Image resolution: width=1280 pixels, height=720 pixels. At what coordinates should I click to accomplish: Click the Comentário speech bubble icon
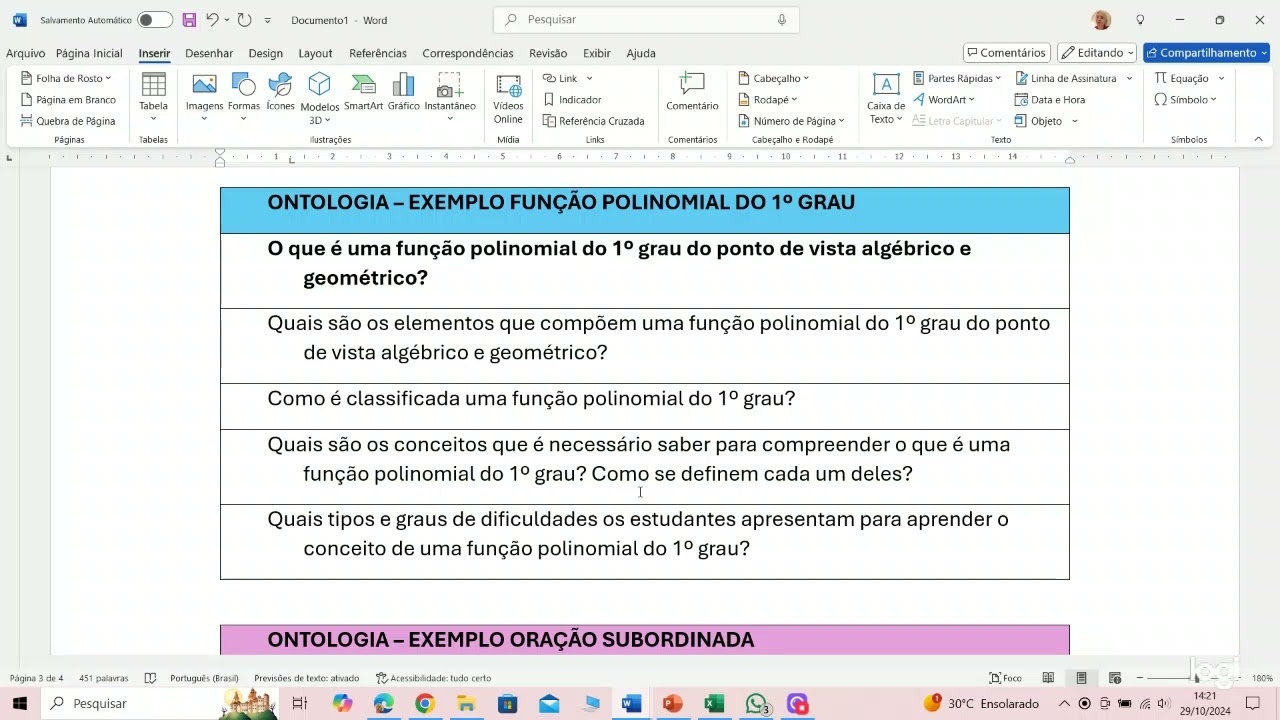[692, 84]
